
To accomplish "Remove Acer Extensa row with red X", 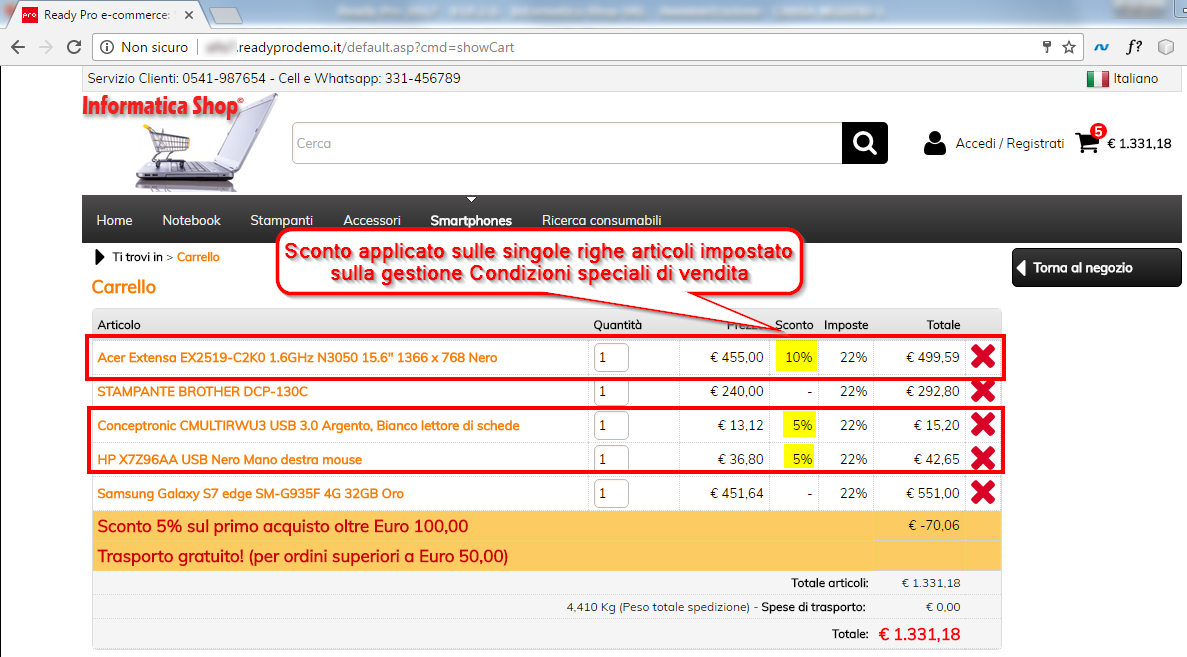I will coord(983,357).
